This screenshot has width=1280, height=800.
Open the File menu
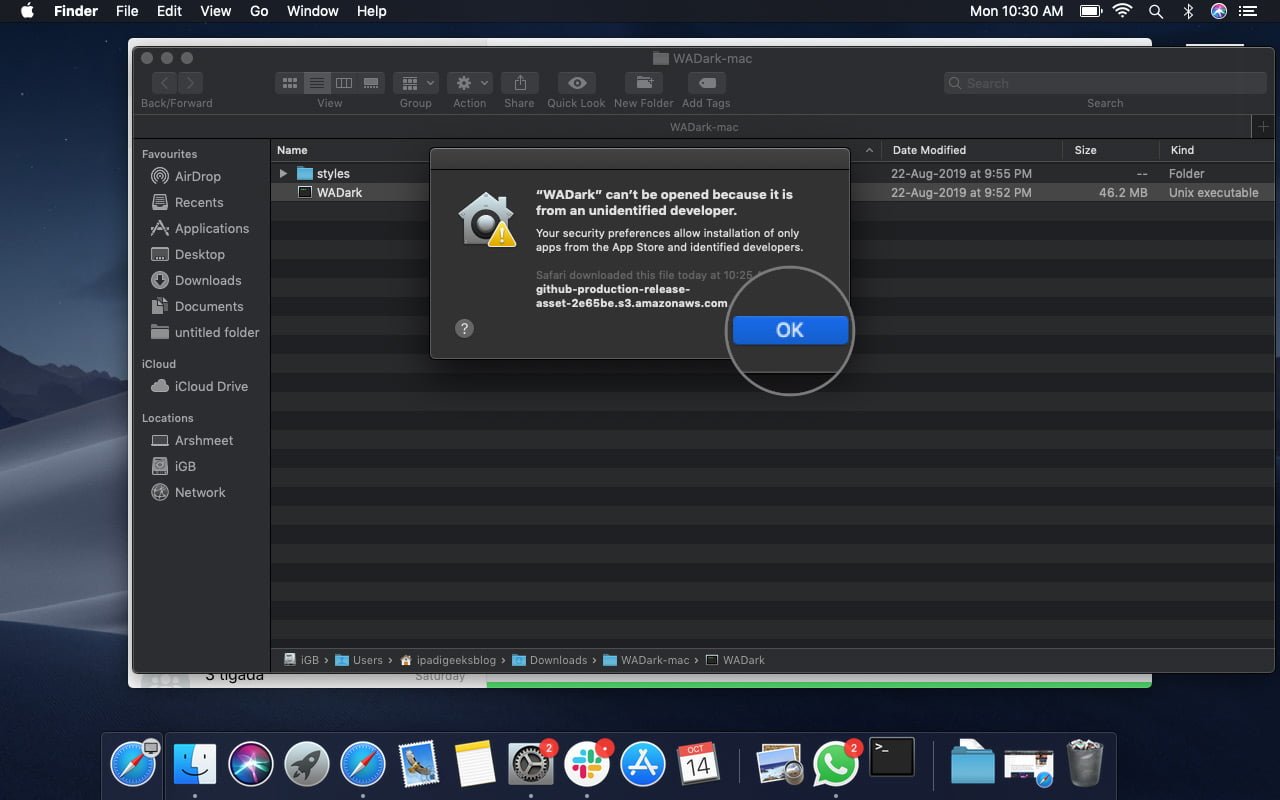click(127, 11)
